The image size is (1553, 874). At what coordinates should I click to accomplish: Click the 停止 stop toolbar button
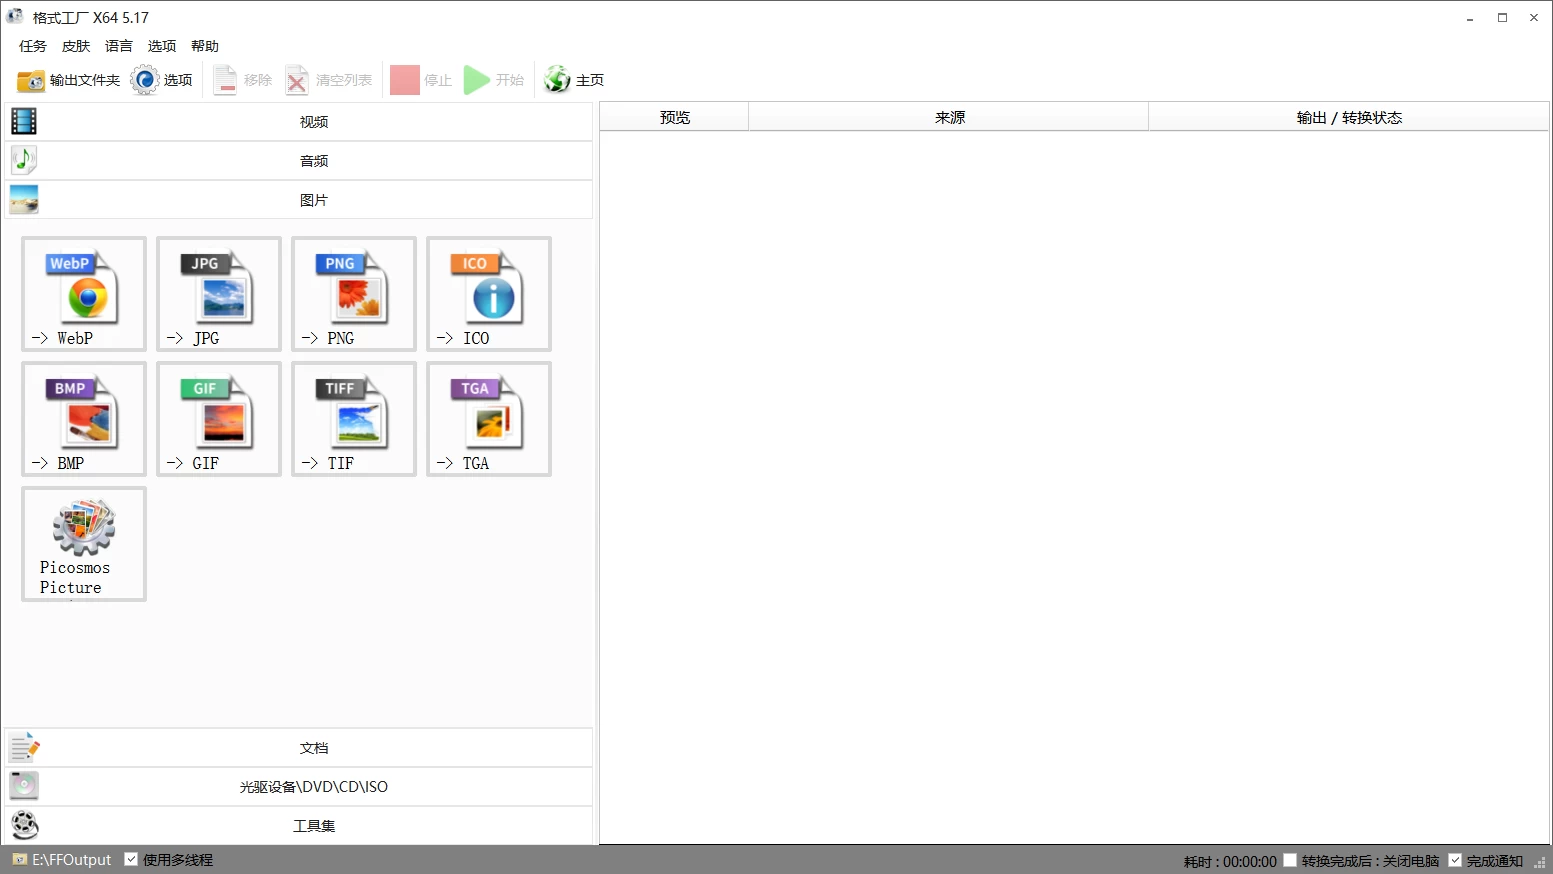(x=421, y=80)
